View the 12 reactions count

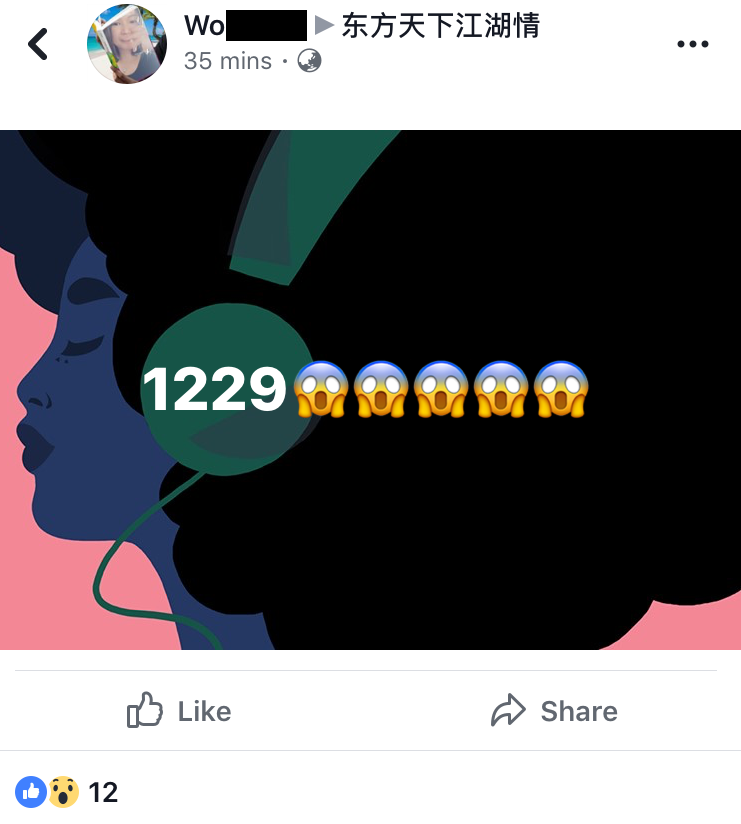point(103,792)
